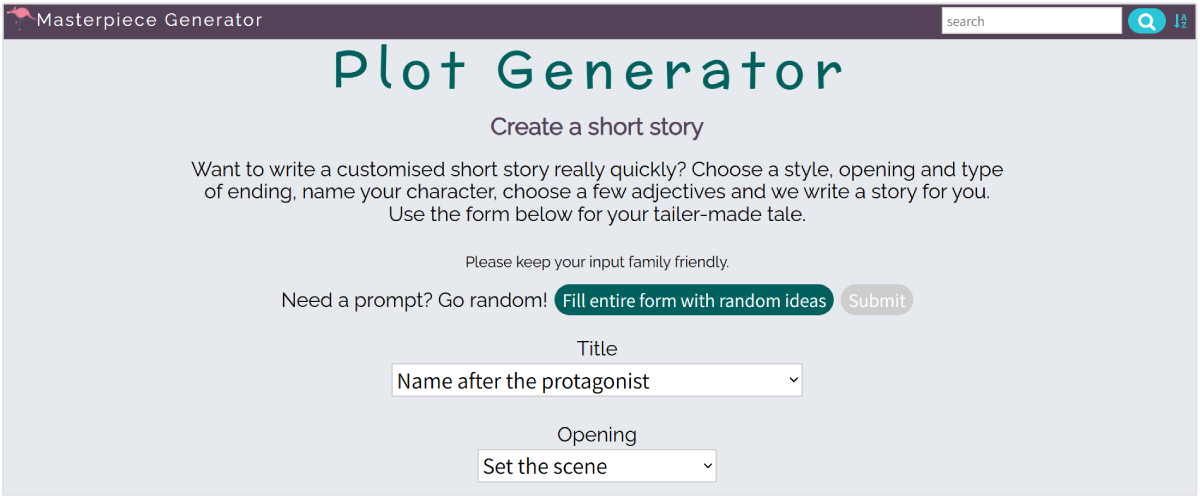Click the Plot Generator heading
The image size is (1200, 499).
point(588,70)
